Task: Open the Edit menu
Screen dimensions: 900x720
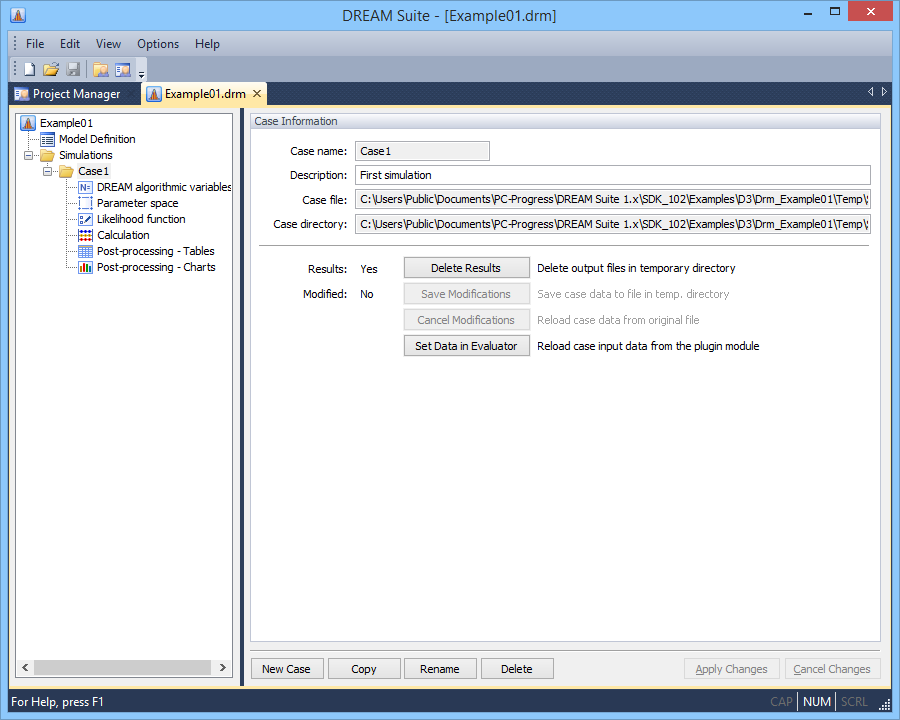Action: click(70, 44)
